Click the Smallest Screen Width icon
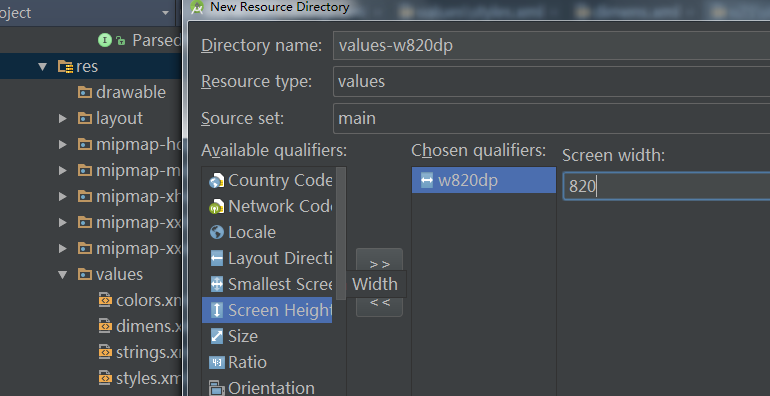The height and width of the screenshot is (396, 770). [217, 284]
